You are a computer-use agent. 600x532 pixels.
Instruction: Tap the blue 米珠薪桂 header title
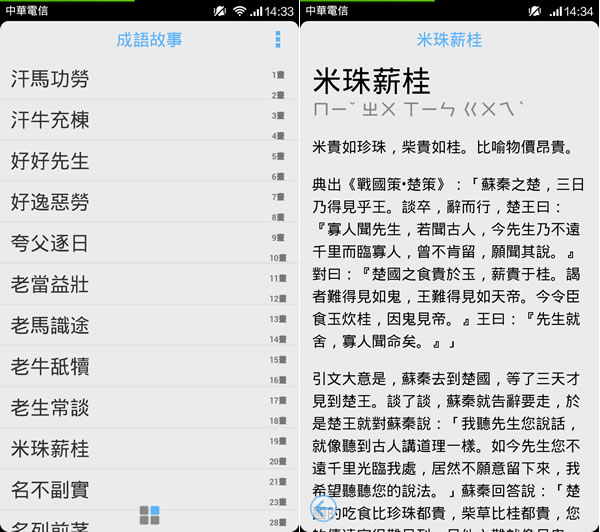[449, 40]
